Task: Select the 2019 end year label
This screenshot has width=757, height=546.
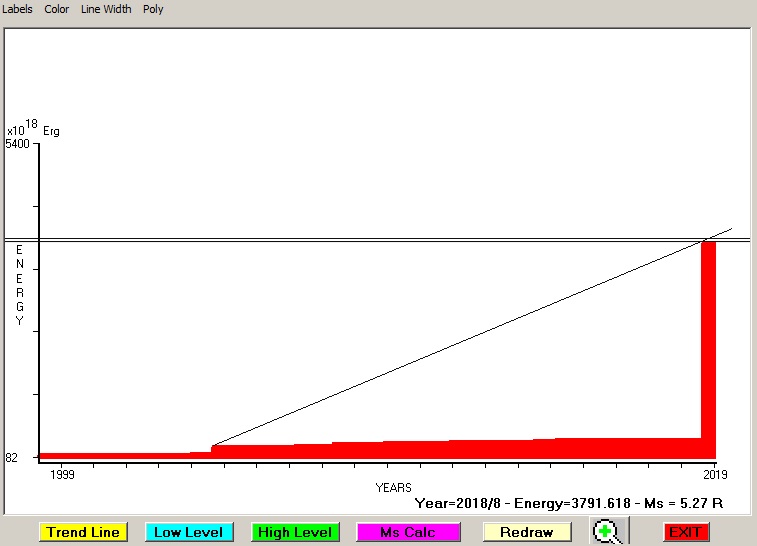Action: (716, 473)
